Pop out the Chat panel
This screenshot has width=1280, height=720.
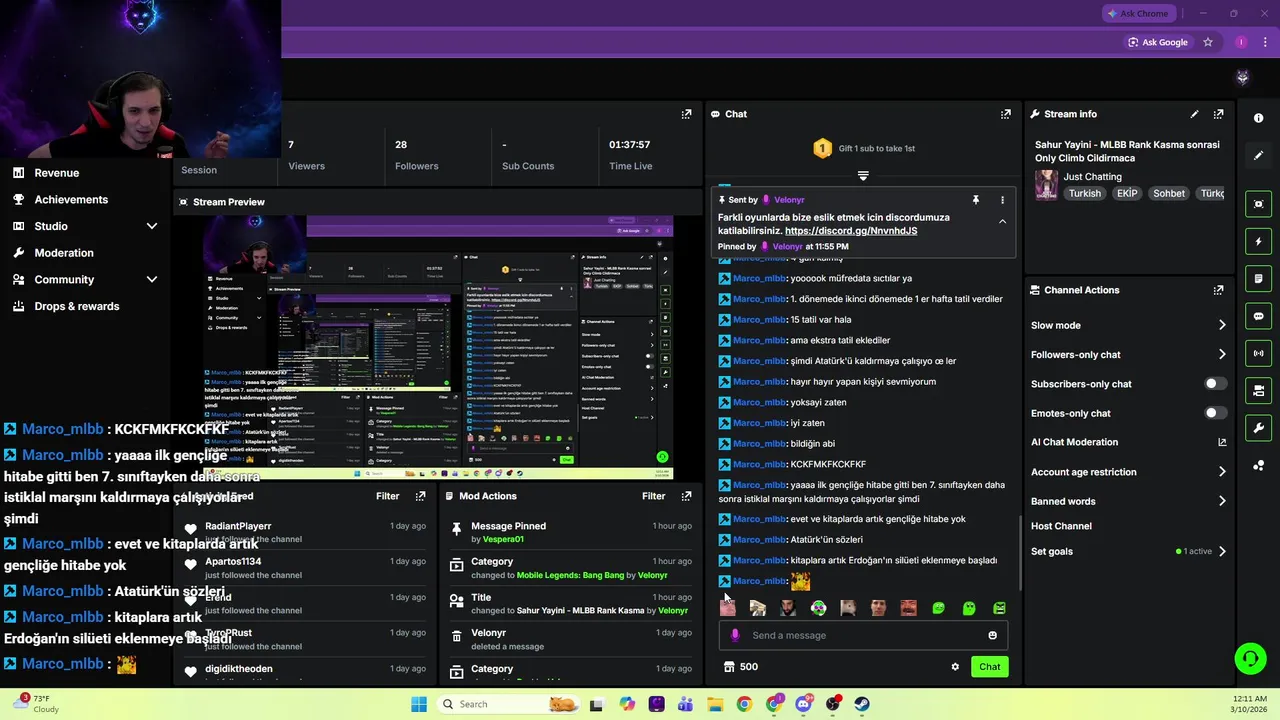[1005, 114]
